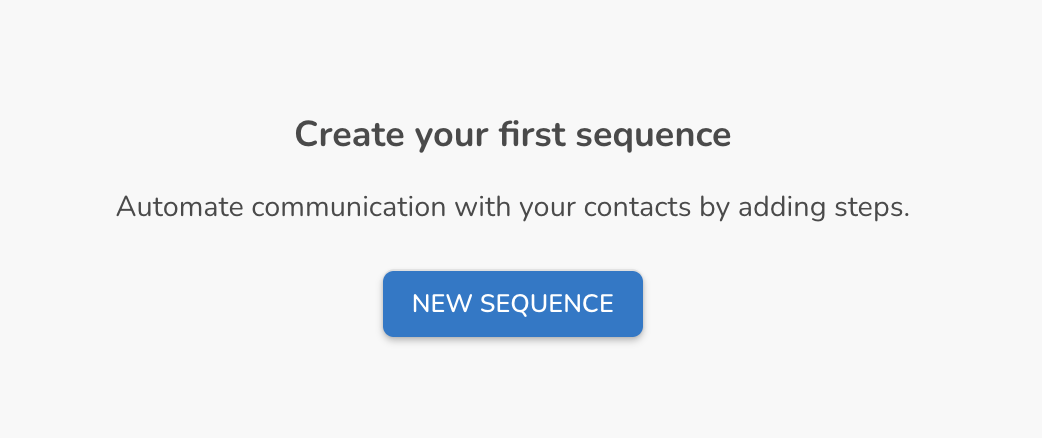This screenshot has width=1042, height=438.
Task: Click the word "Create" in the heading
Action: coord(349,134)
